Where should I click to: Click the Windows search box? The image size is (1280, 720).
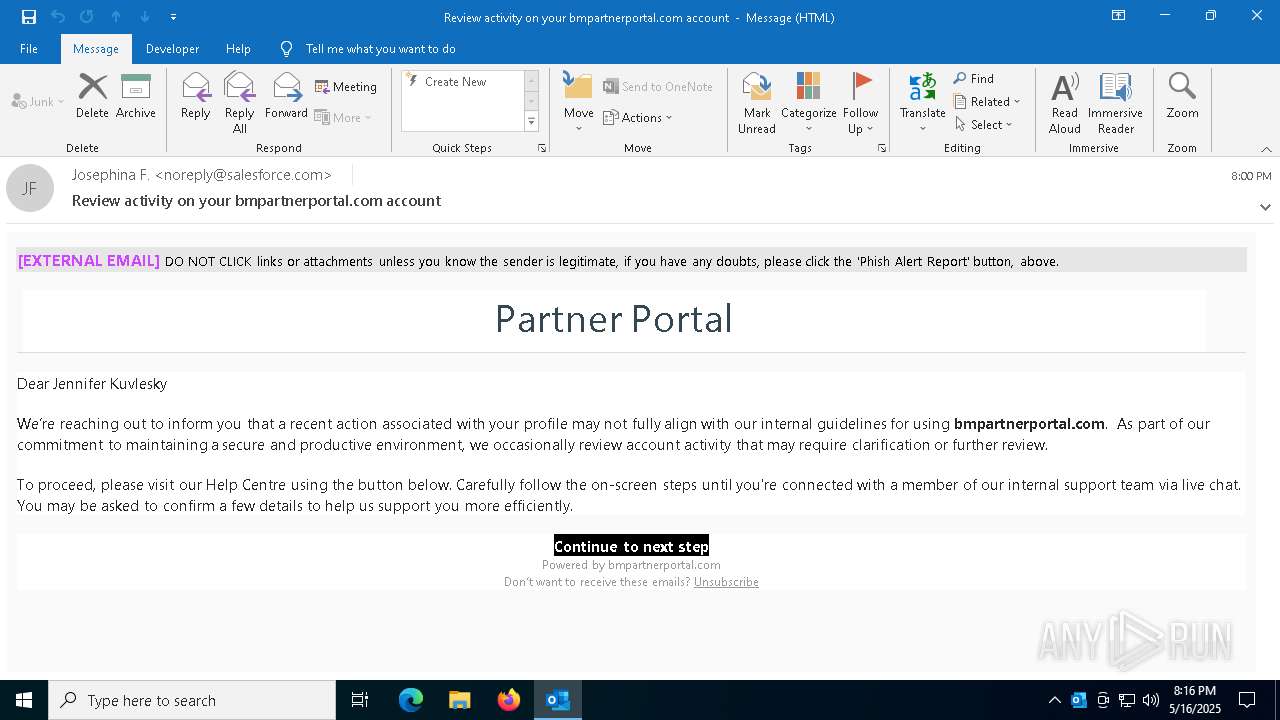[x=192, y=700]
